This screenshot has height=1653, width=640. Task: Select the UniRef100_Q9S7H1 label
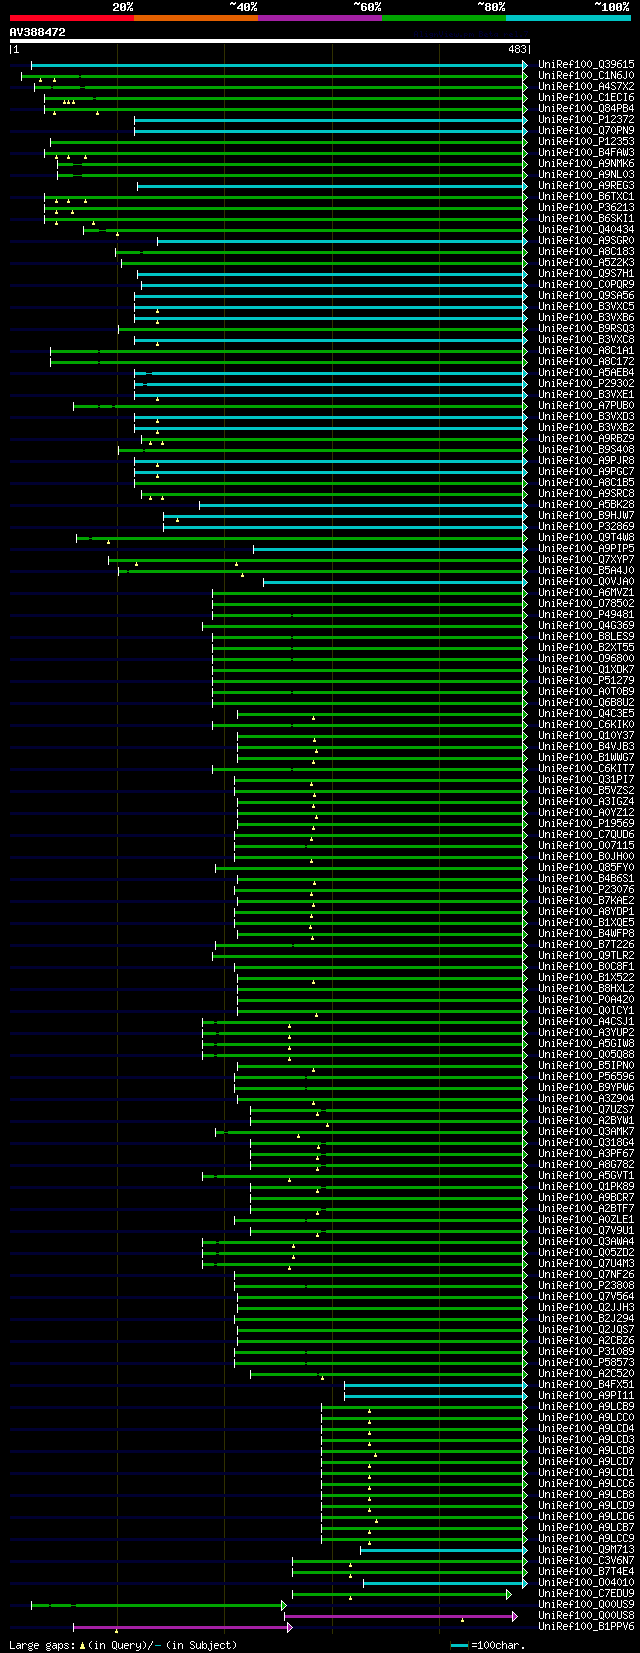click(586, 274)
